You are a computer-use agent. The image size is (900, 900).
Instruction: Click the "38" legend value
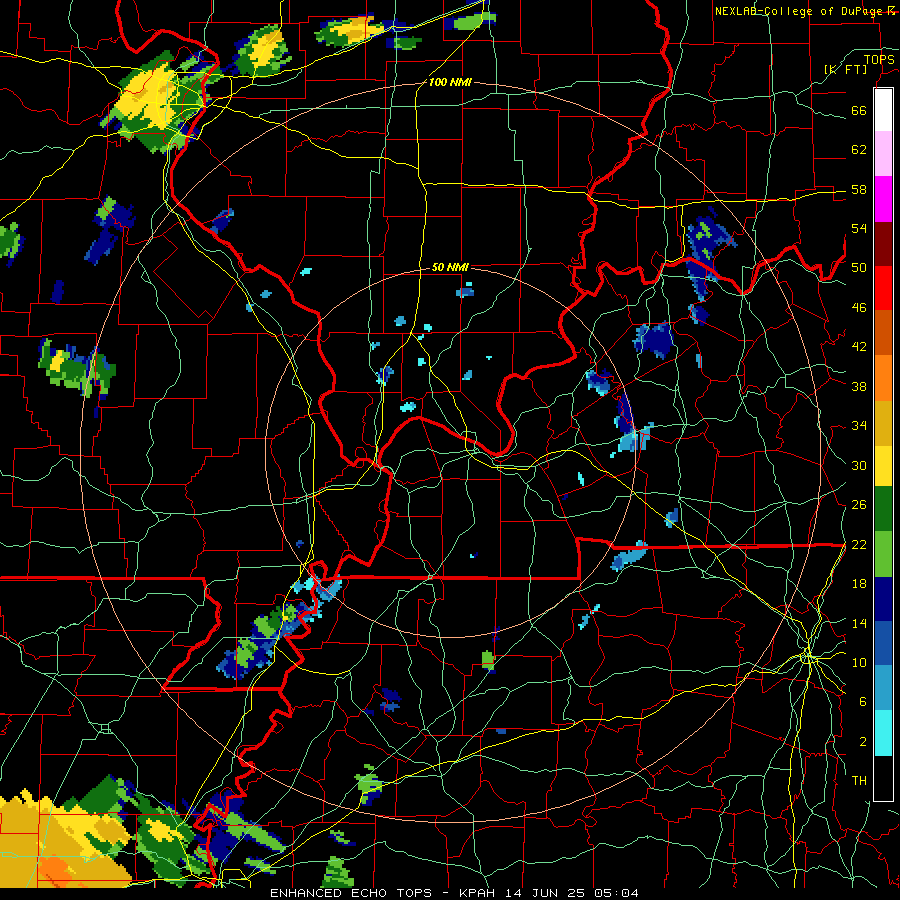coord(859,386)
